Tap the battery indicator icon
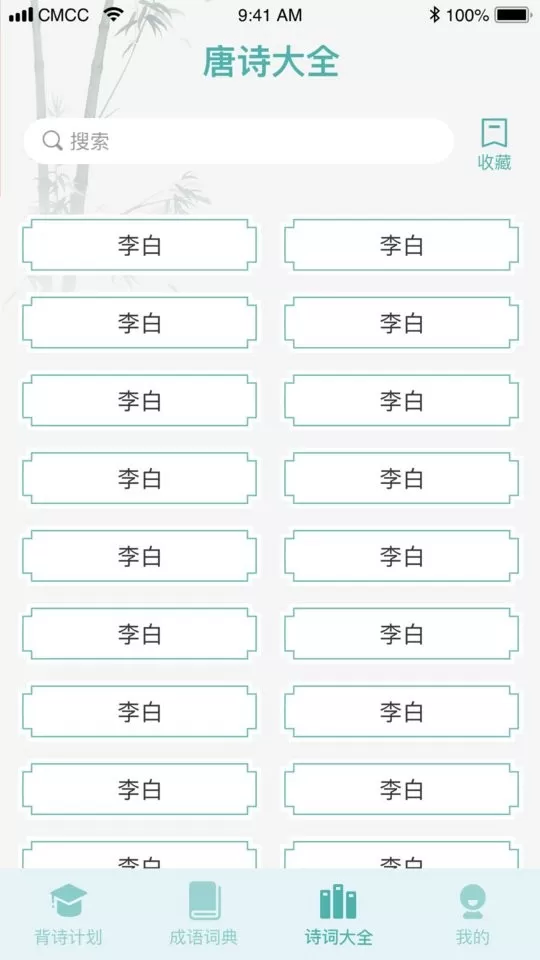Image resolution: width=540 pixels, height=960 pixels. click(x=514, y=15)
